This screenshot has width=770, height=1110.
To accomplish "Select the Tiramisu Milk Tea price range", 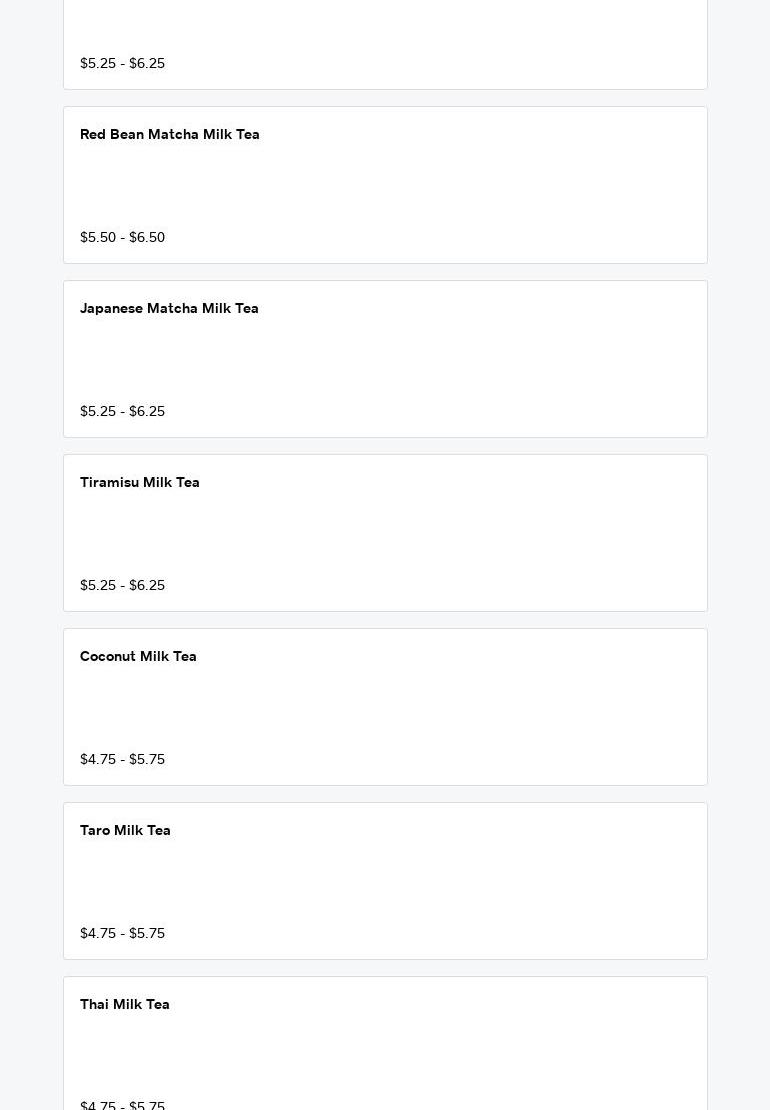I will point(122,586).
